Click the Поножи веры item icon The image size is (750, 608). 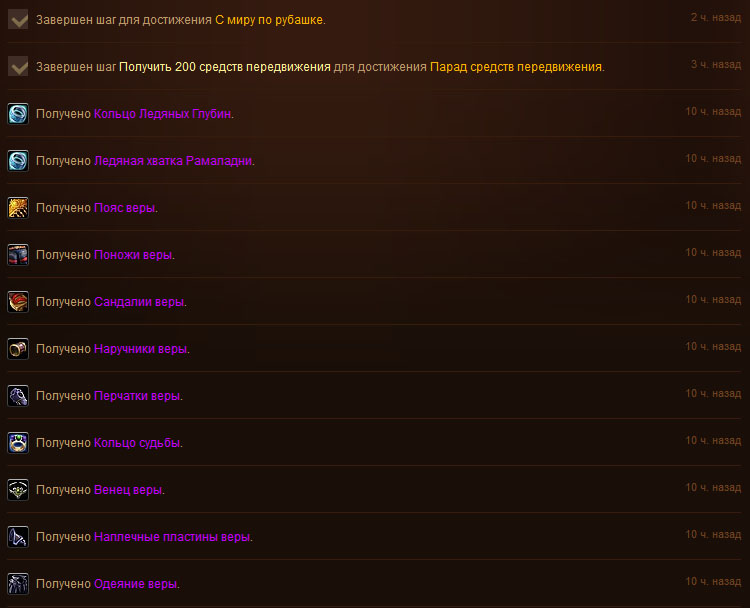(x=18, y=255)
